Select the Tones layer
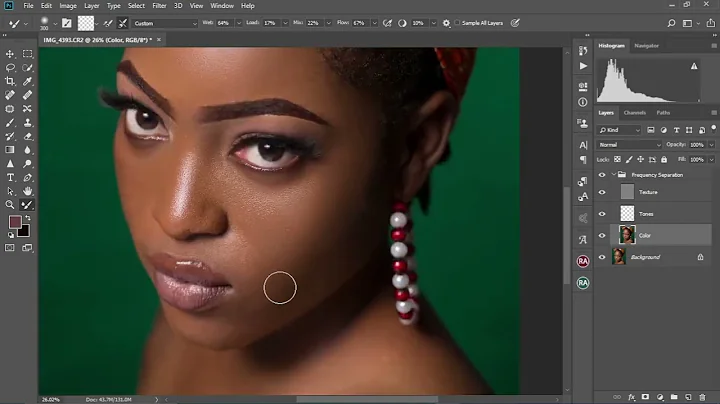Image resolution: width=720 pixels, height=404 pixels. pos(661,213)
